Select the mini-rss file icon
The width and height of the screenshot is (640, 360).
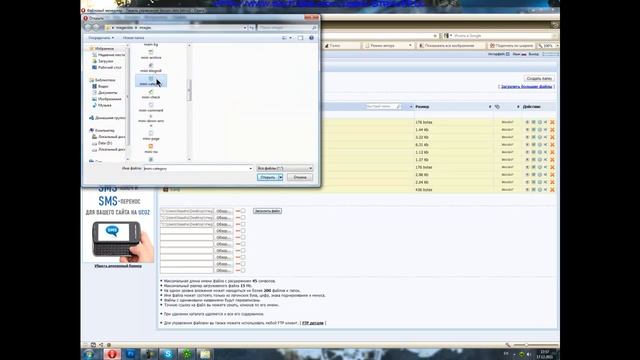[x=151, y=146]
